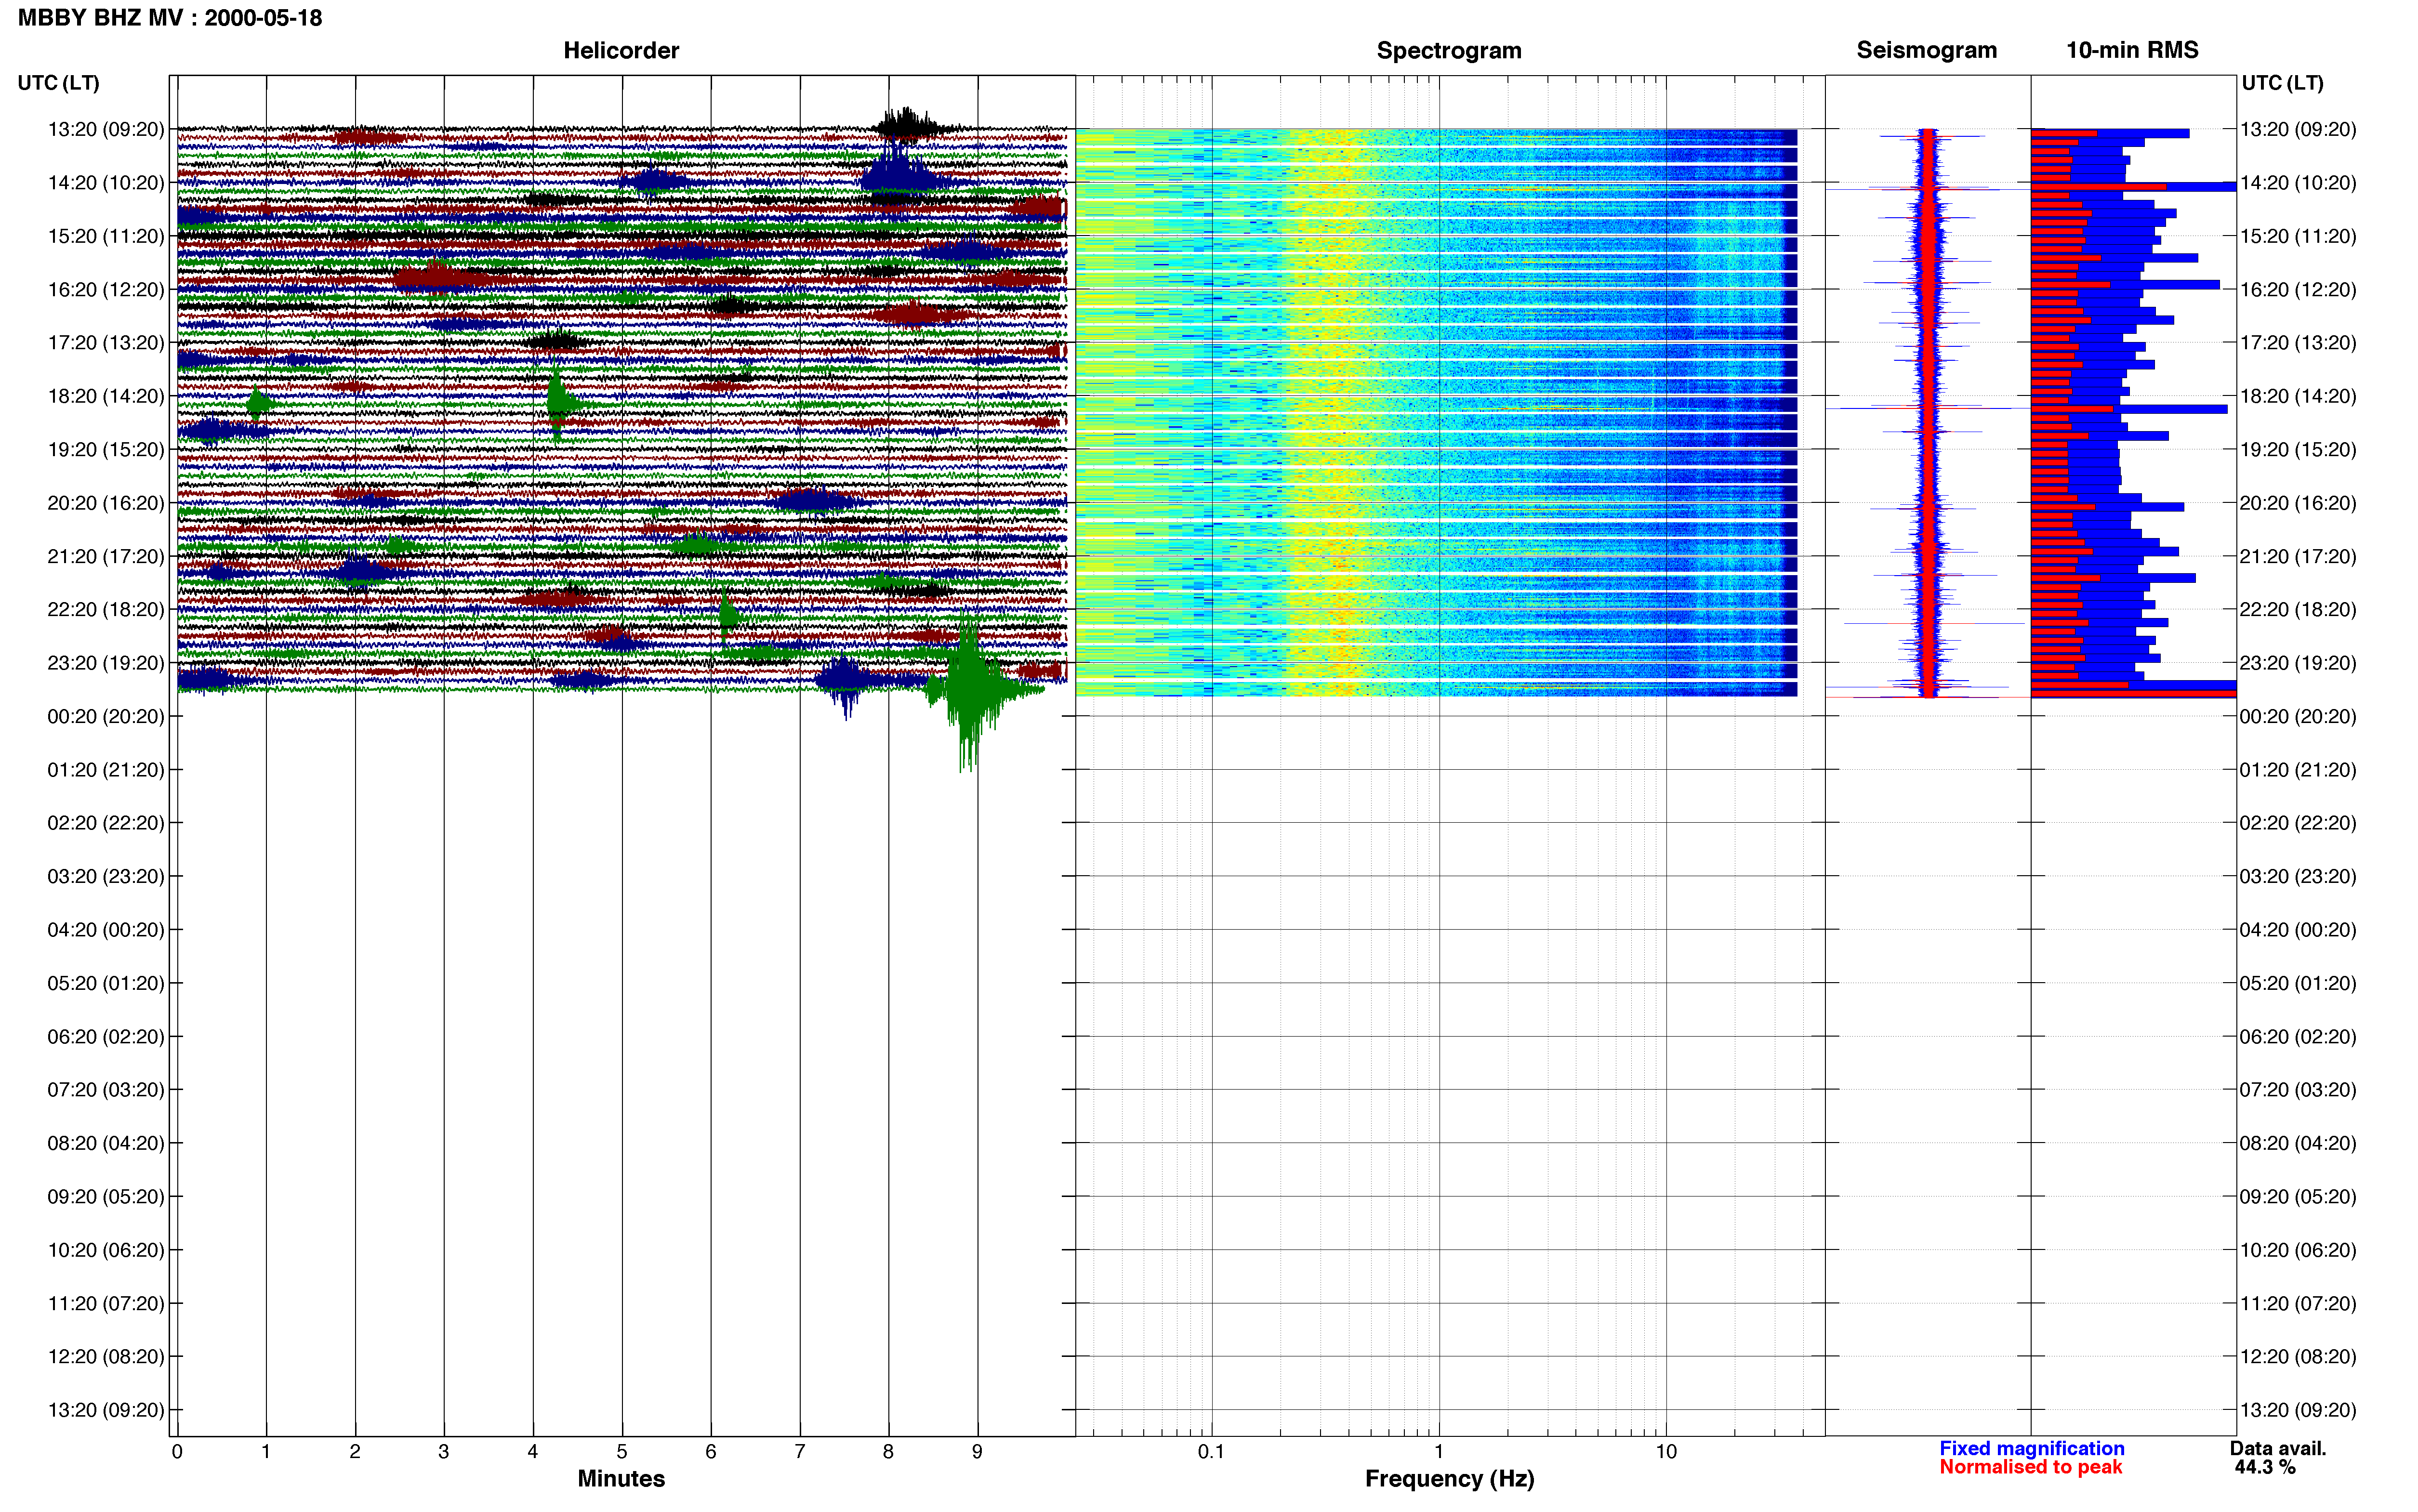The height and width of the screenshot is (1512, 2418).
Task: Click helicorder axis tick 12:20 (08:20)
Action: [106, 1357]
